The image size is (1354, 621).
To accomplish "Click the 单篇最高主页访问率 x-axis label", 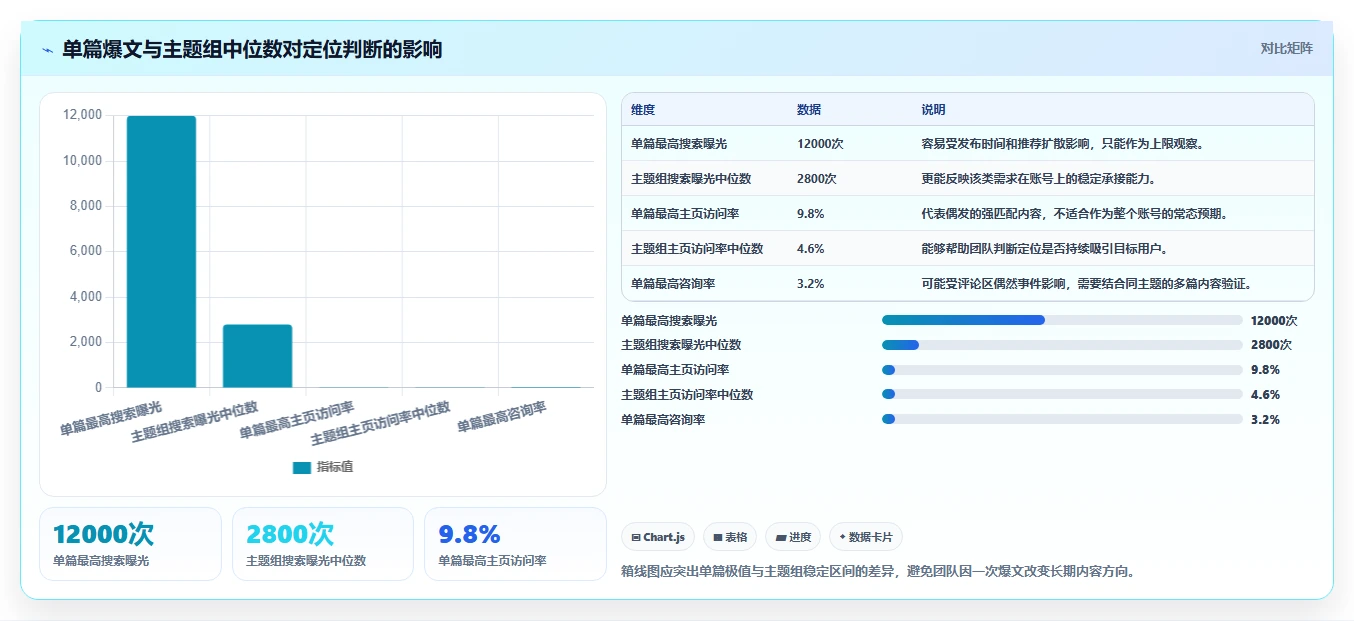I will tap(297, 422).
